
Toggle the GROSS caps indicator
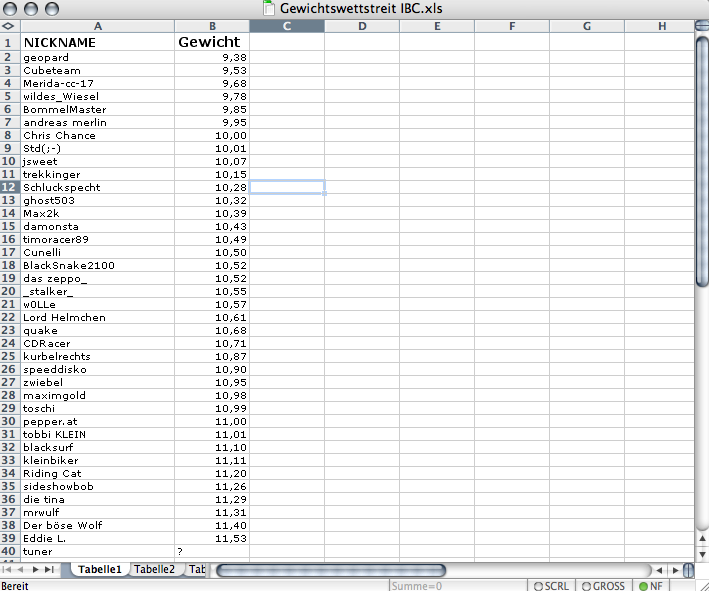(602, 585)
